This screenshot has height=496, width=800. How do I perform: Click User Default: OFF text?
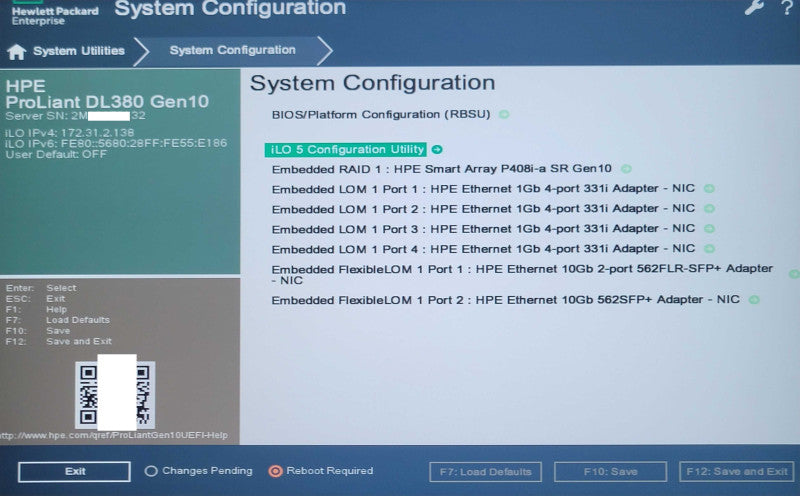click(56, 154)
